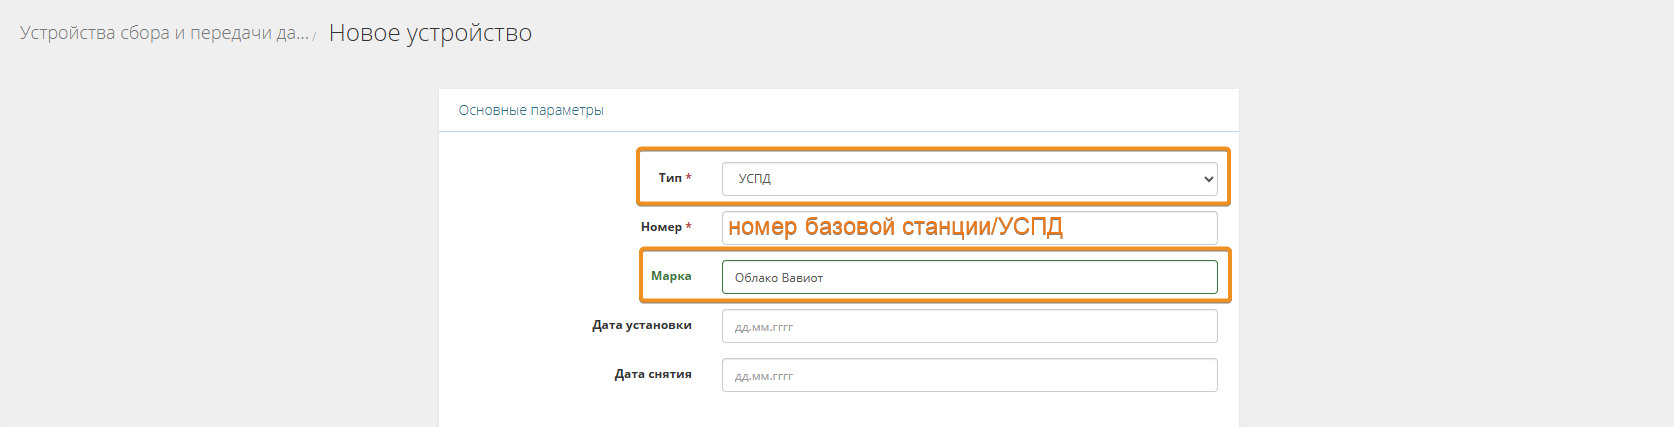This screenshot has height=427, width=1674.
Task: Click the required asterisk beside Номер
Action: [x=688, y=226]
